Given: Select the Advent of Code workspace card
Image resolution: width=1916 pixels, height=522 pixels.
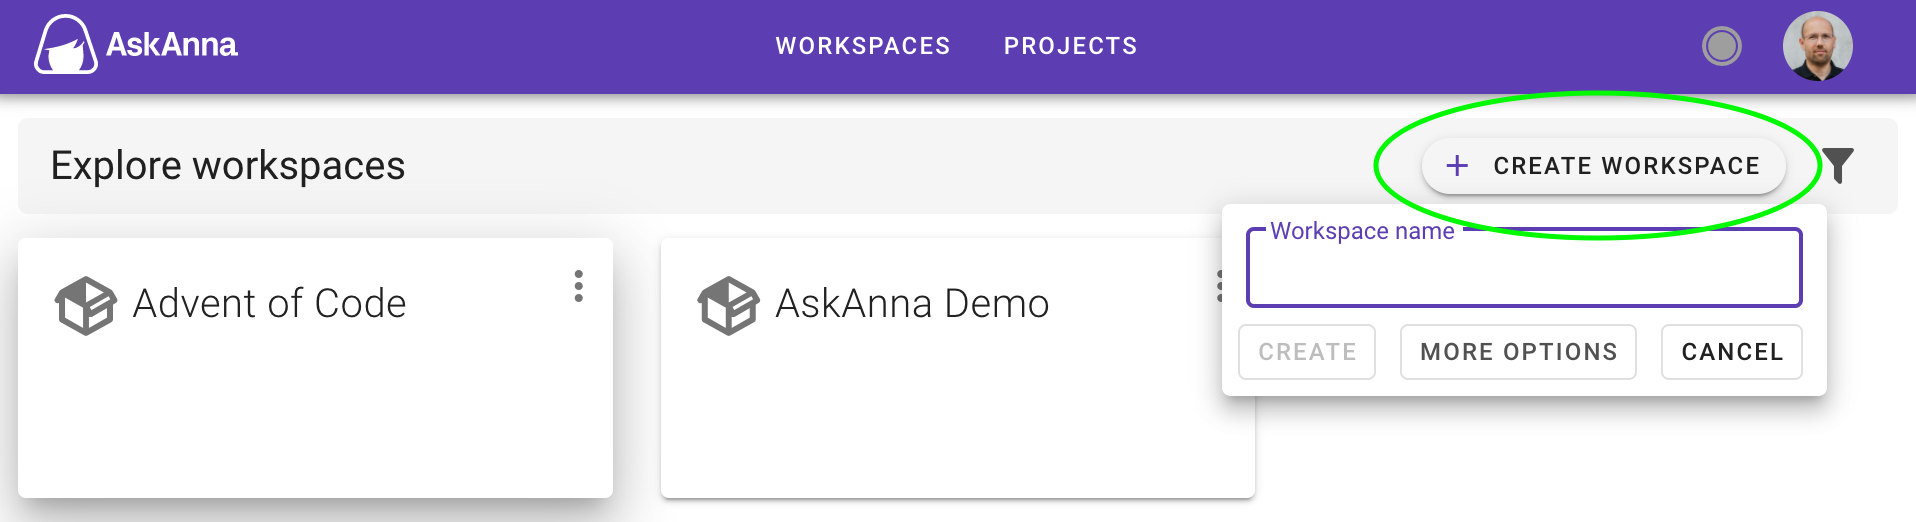Looking at the screenshot, I should 315,367.
